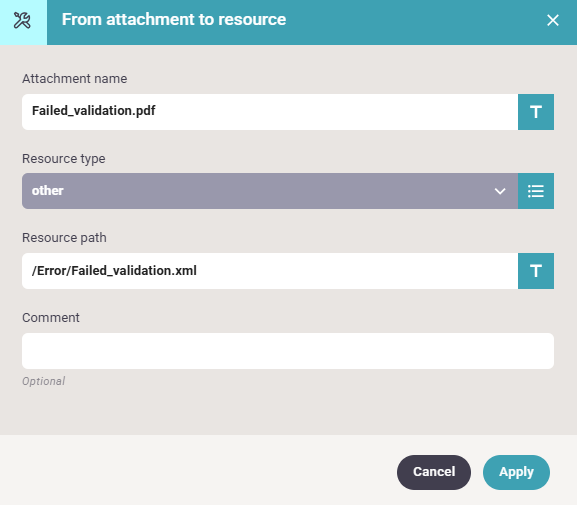Toggle text mode for Resource path field
The width and height of the screenshot is (577, 505).
coord(536,271)
